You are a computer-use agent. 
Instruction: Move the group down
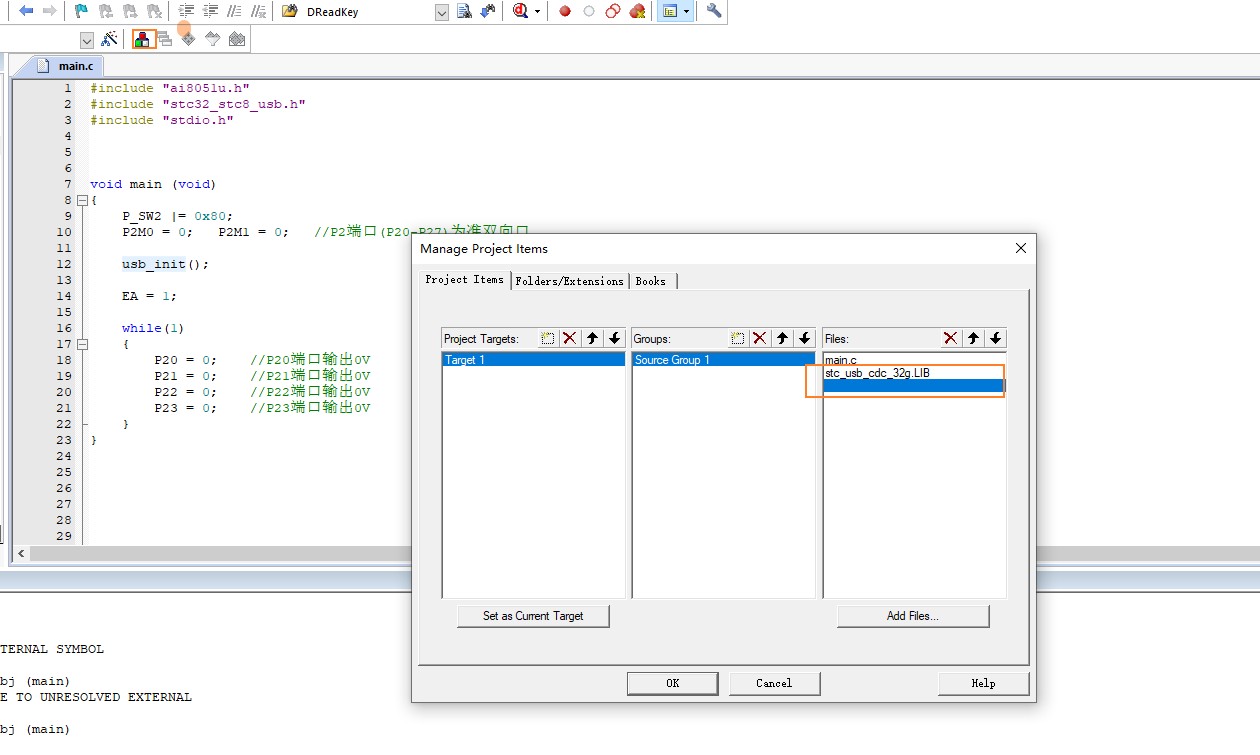805,338
